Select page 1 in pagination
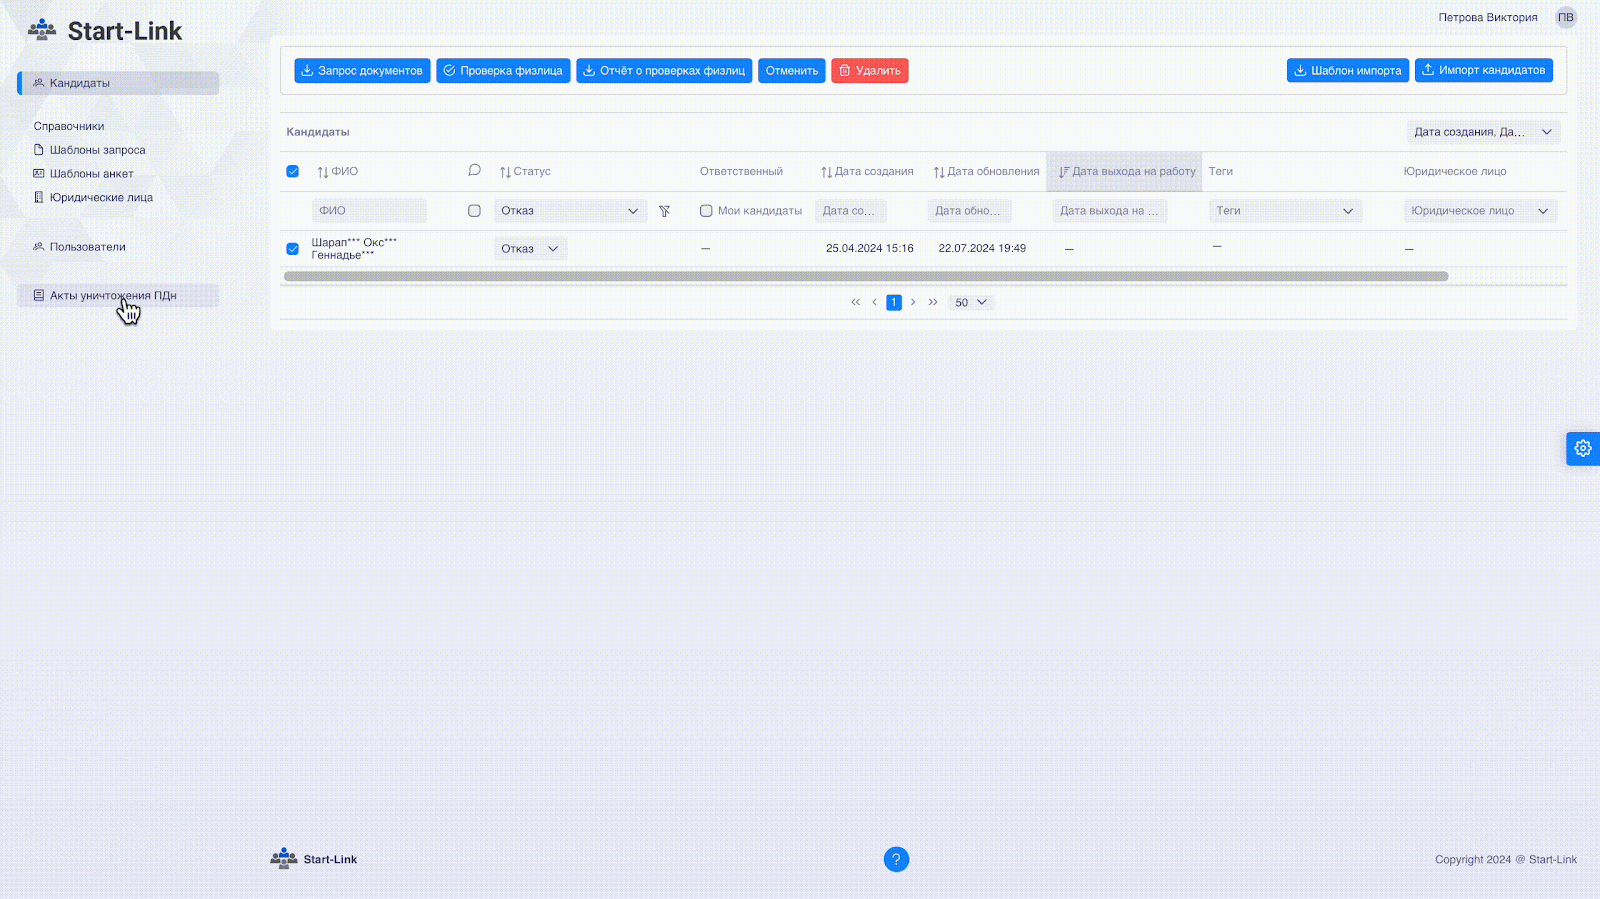The width and height of the screenshot is (1600, 899). point(894,302)
